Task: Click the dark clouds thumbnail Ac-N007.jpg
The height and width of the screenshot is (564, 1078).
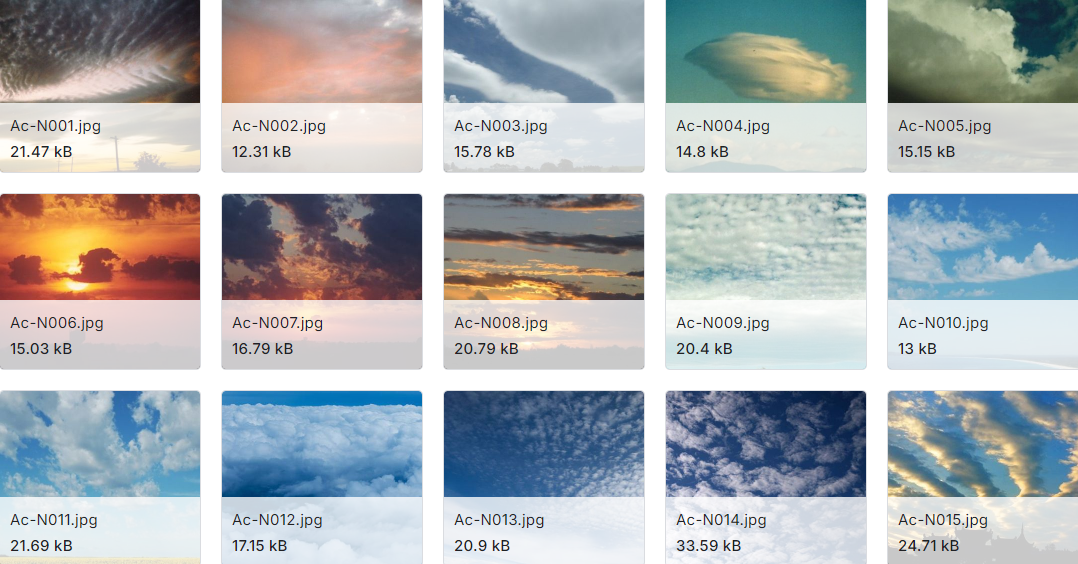Action: (x=322, y=247)
